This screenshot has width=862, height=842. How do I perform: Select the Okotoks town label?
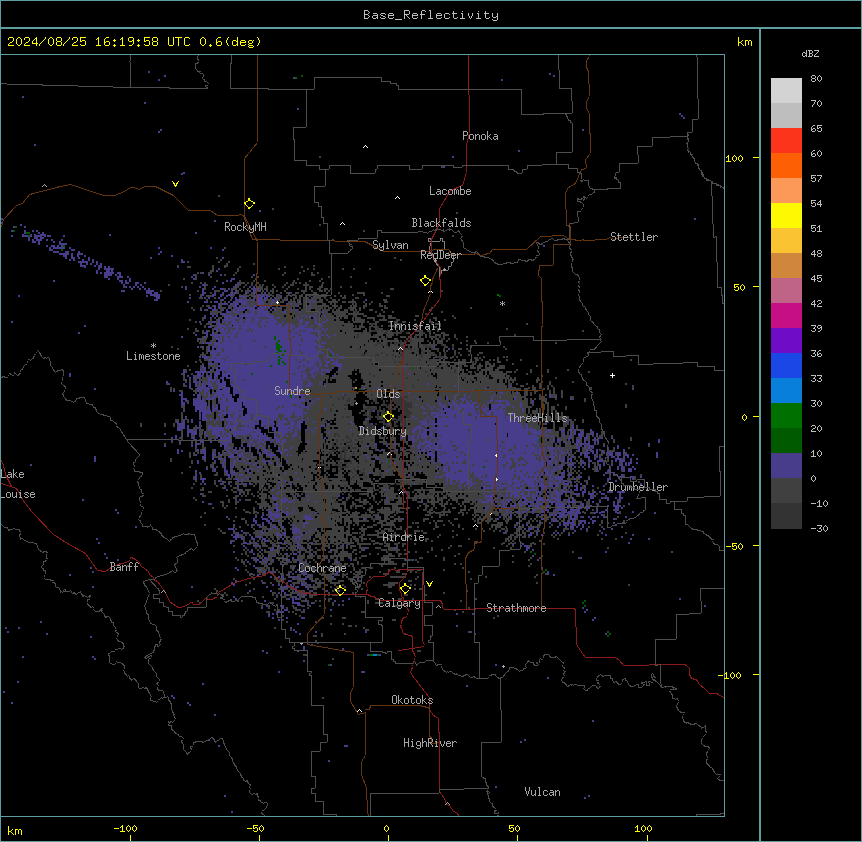[x=412, y=700]
